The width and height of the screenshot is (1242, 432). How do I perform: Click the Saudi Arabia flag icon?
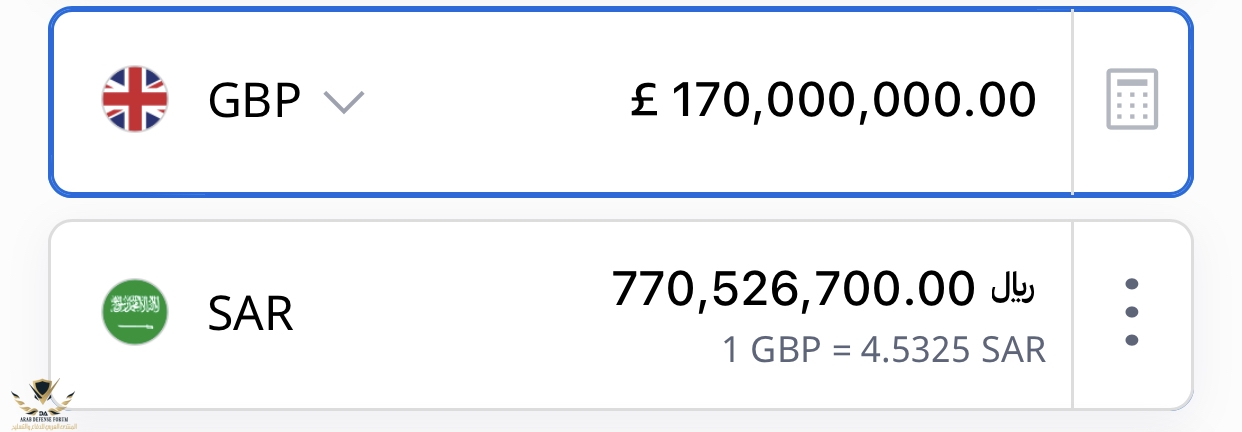[x=135, y=313]
